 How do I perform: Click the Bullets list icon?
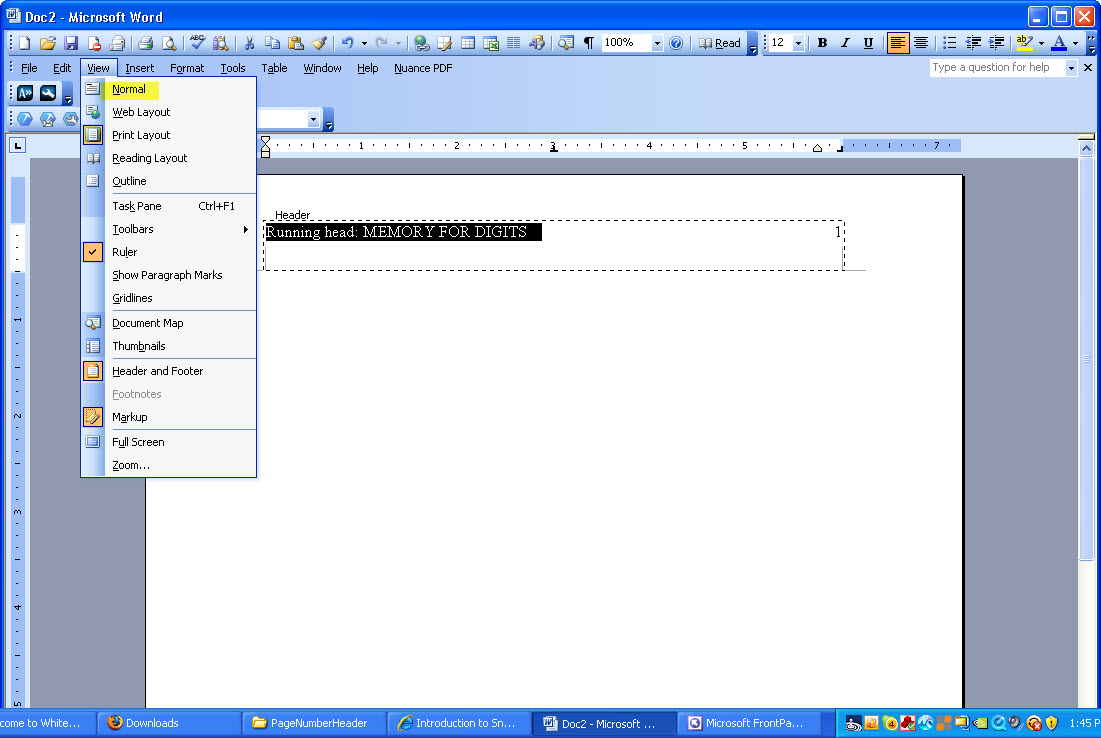pos(949,43)
